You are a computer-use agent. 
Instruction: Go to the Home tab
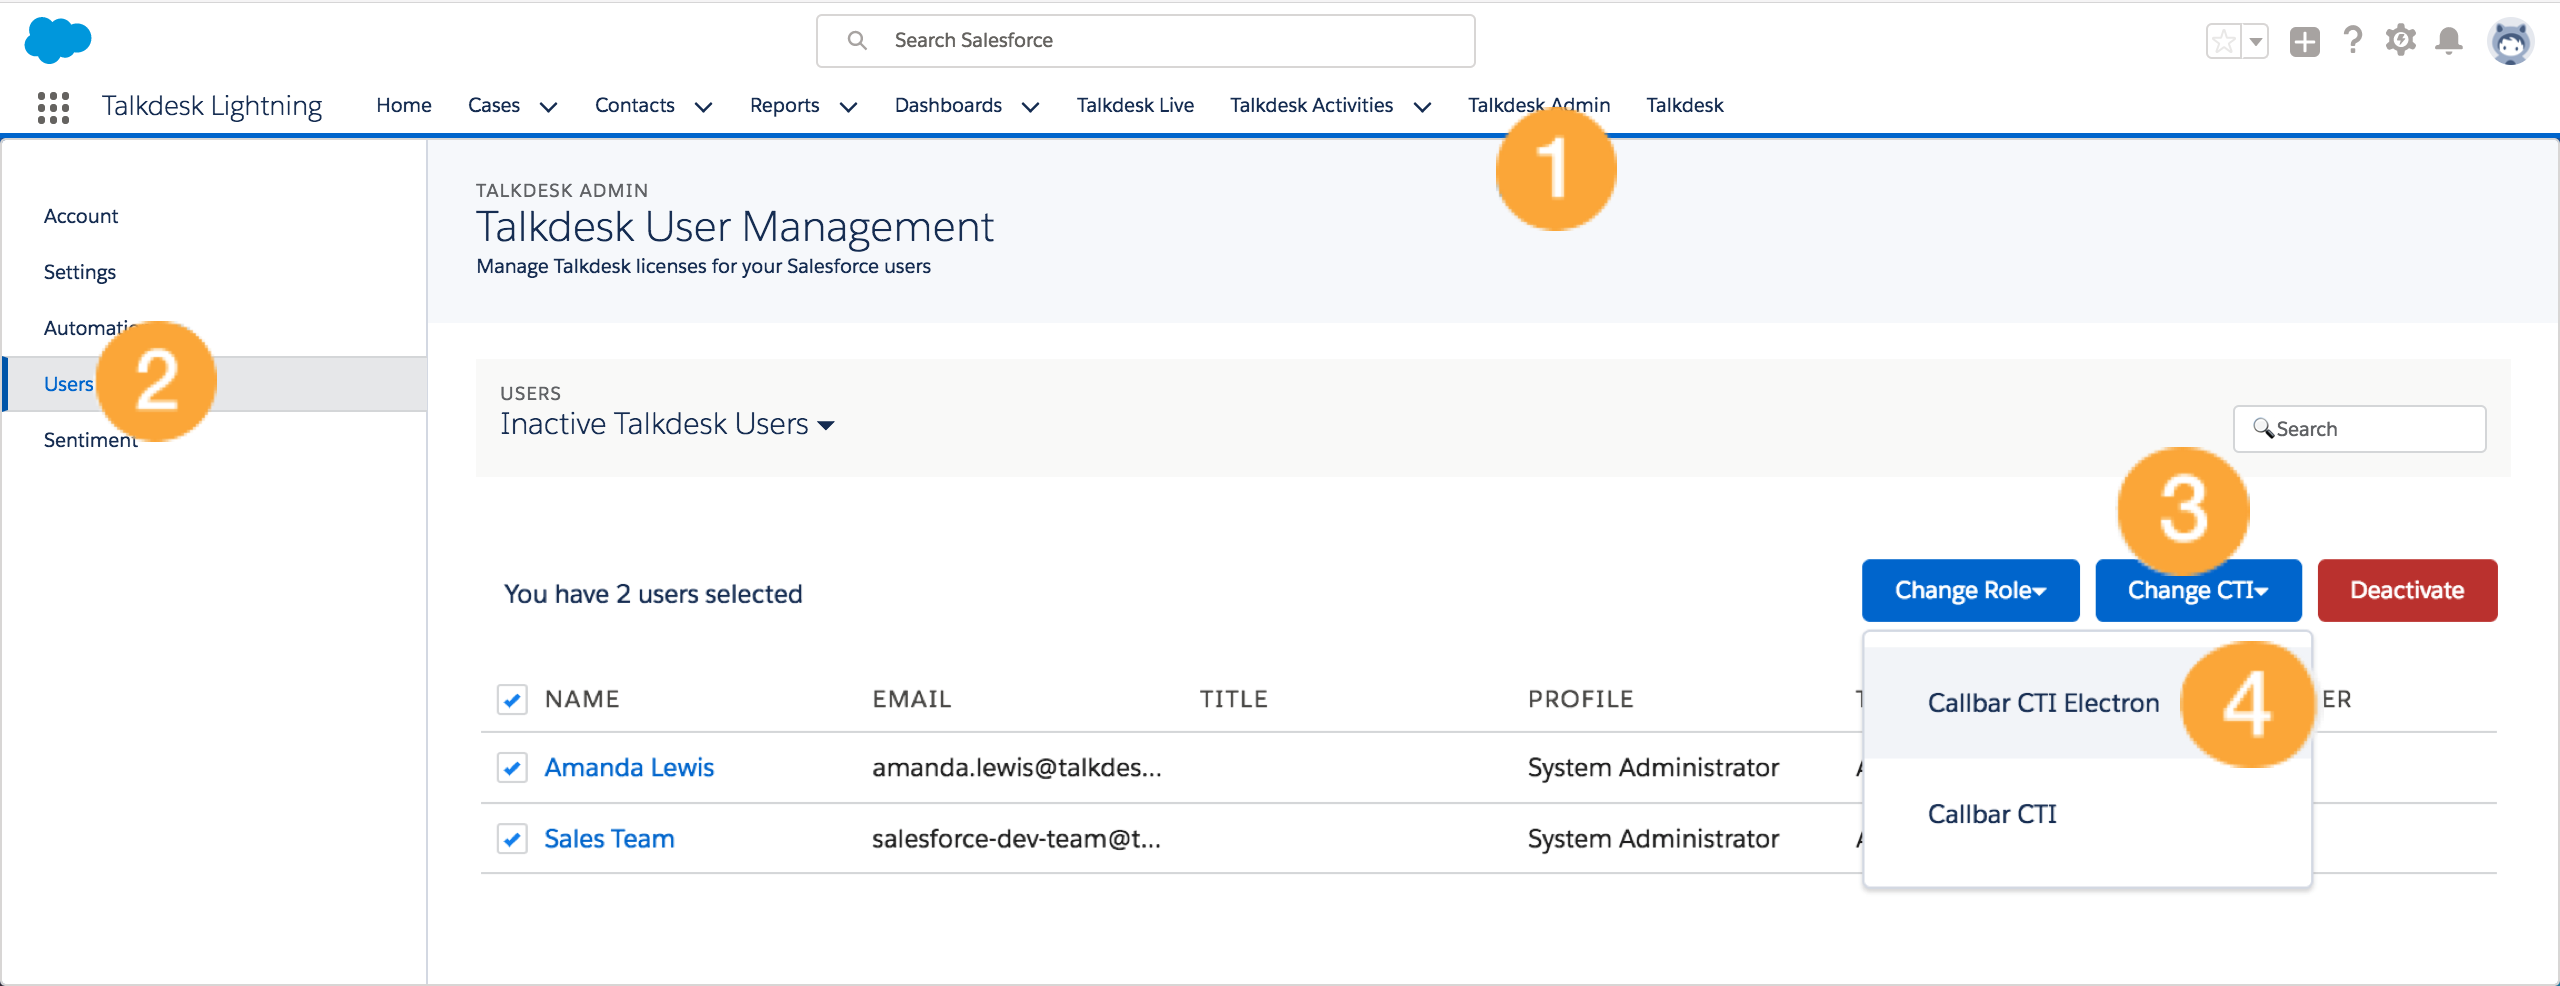404,105
